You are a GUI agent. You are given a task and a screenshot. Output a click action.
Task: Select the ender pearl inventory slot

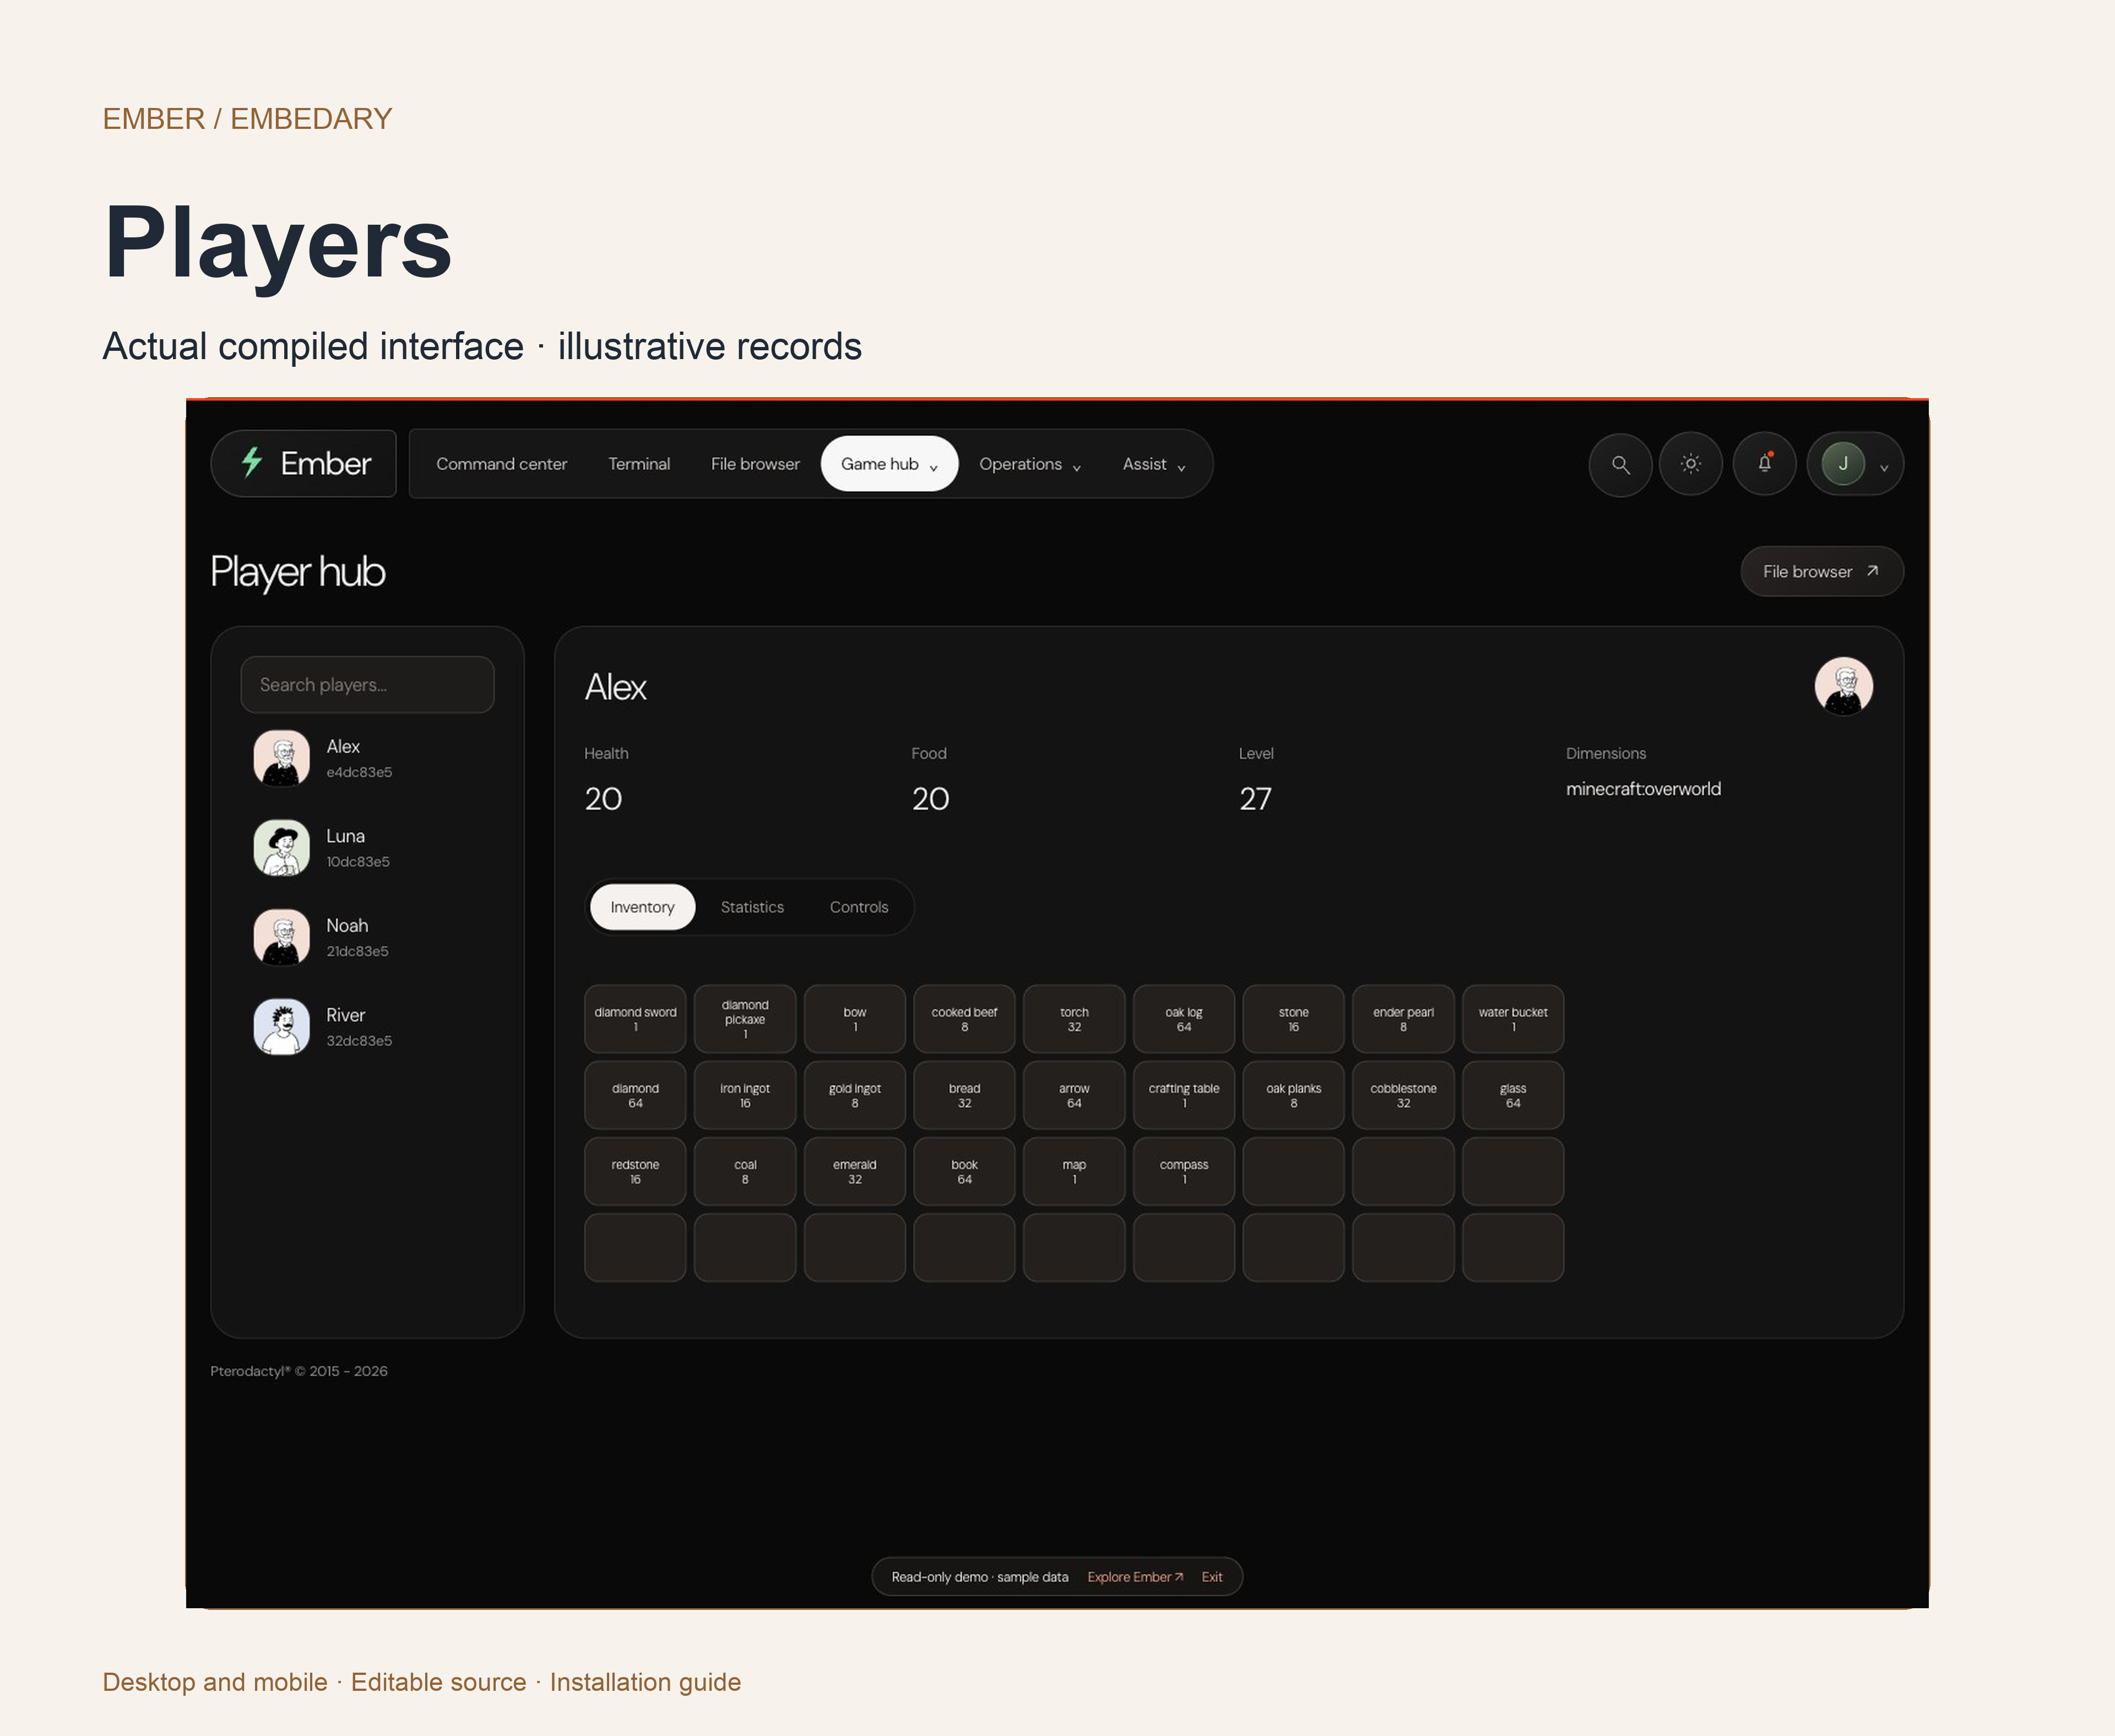(x=1403, y=1019)
